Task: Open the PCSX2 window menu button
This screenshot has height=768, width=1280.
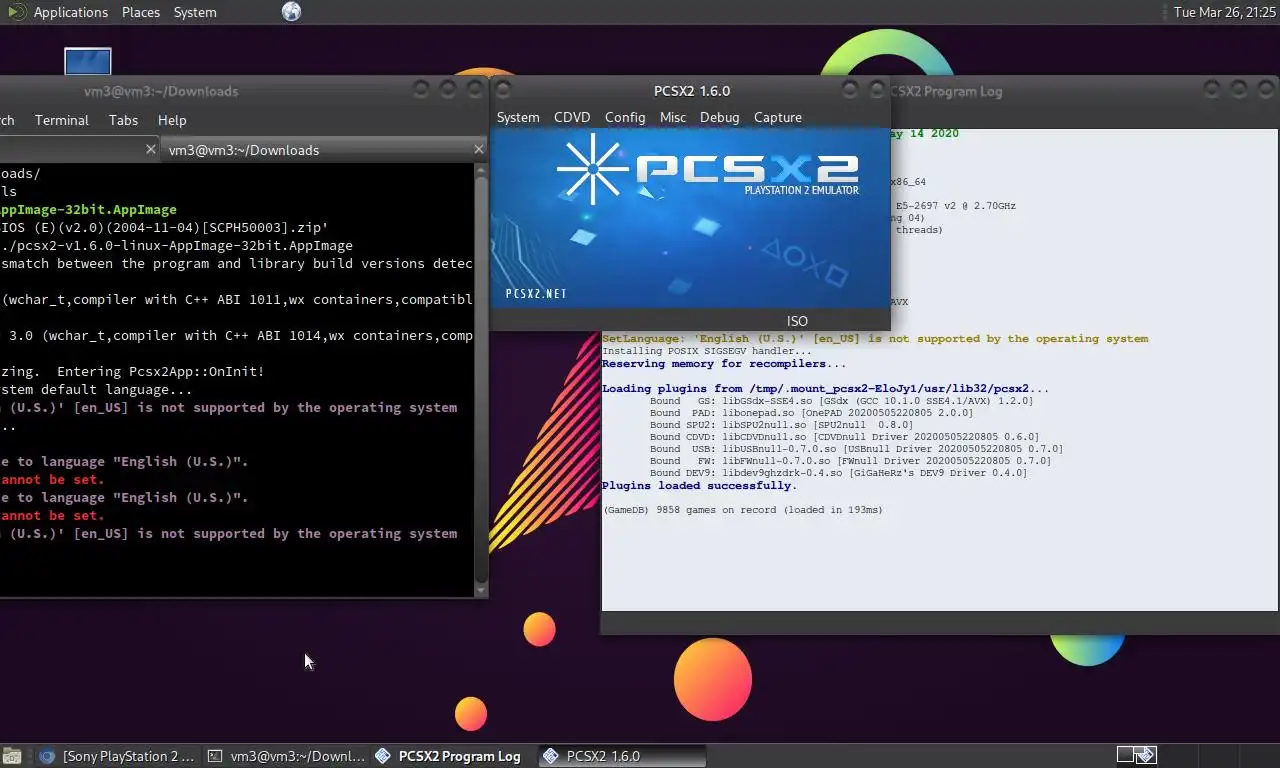Action: pos(503,90)
